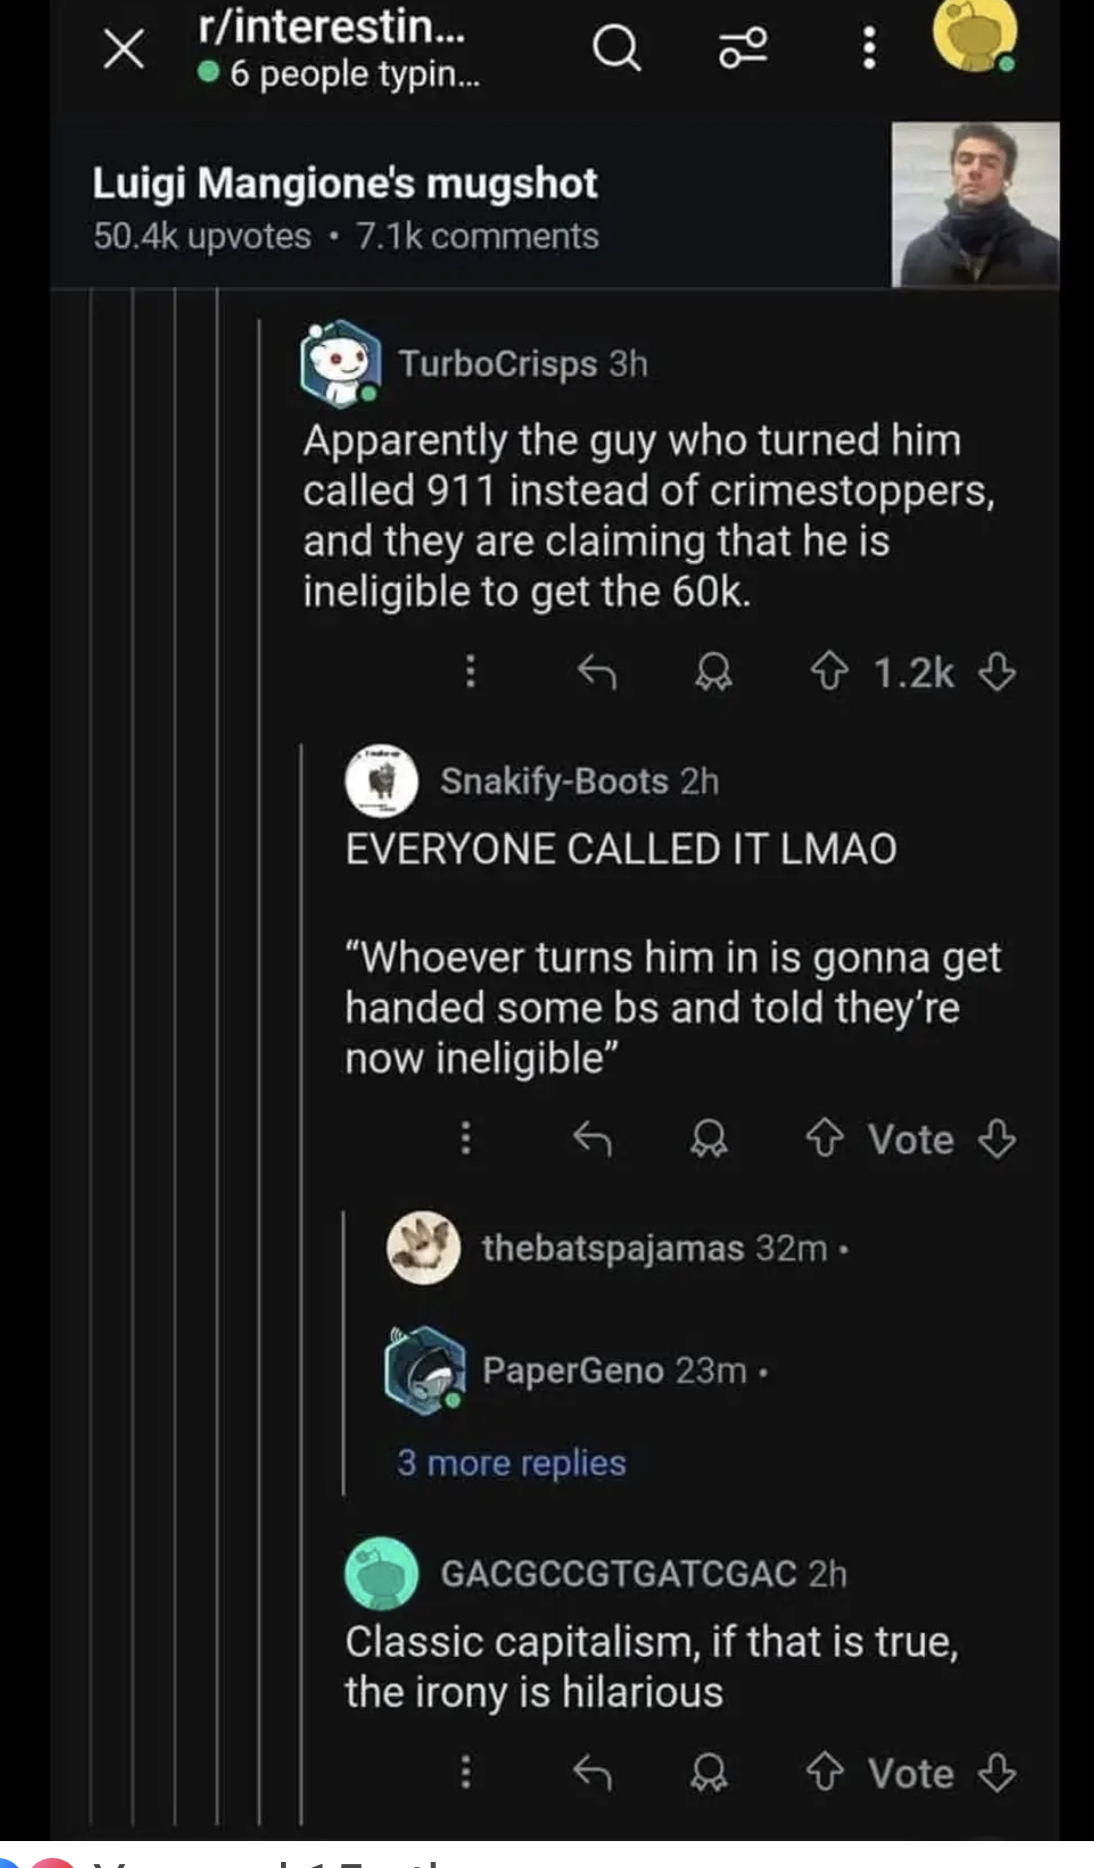
Task: Upvote TurboCrisps' comment
Action: pos(828,672)
